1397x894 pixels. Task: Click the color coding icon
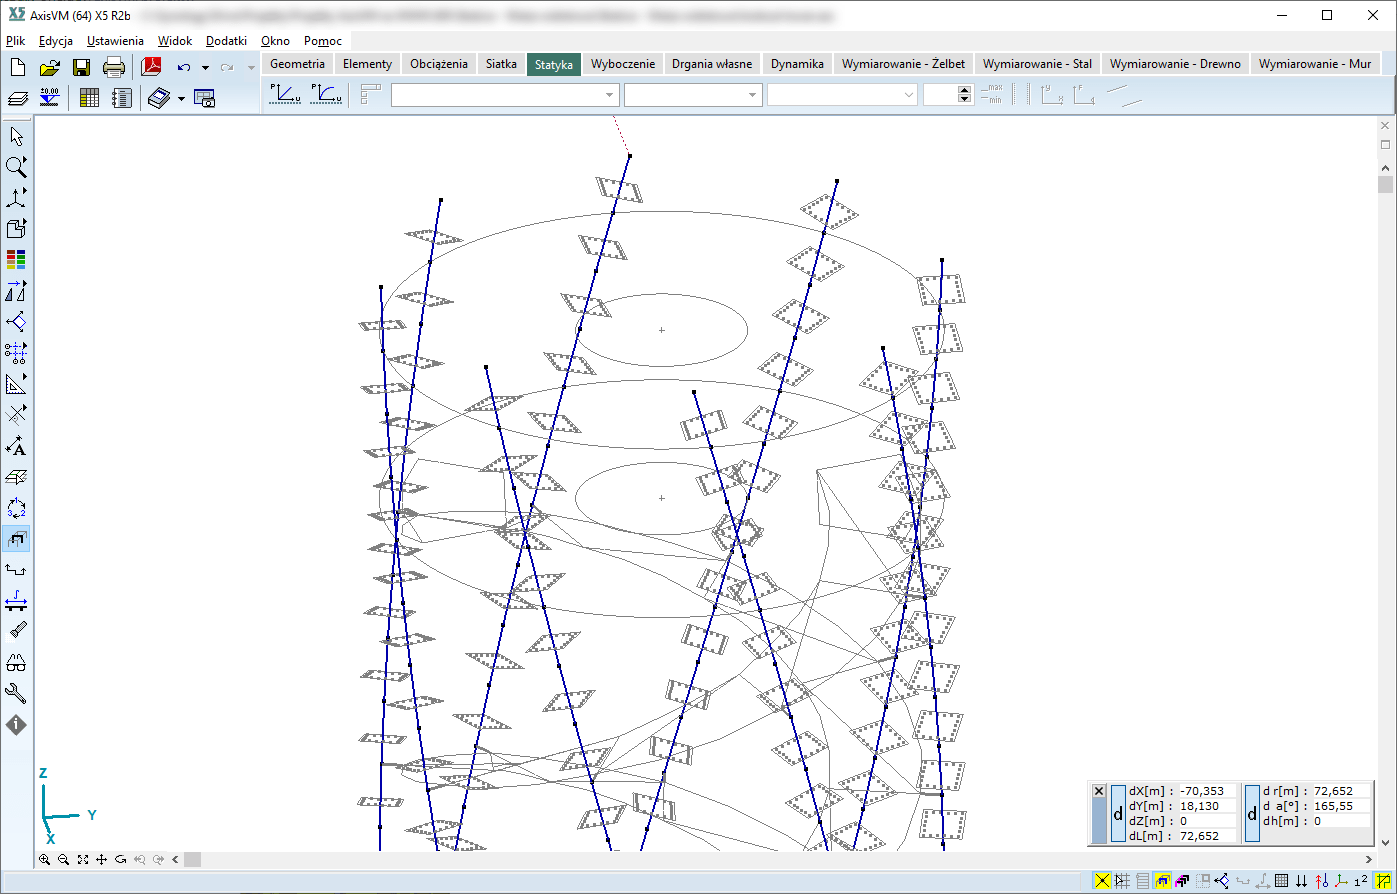16,260
